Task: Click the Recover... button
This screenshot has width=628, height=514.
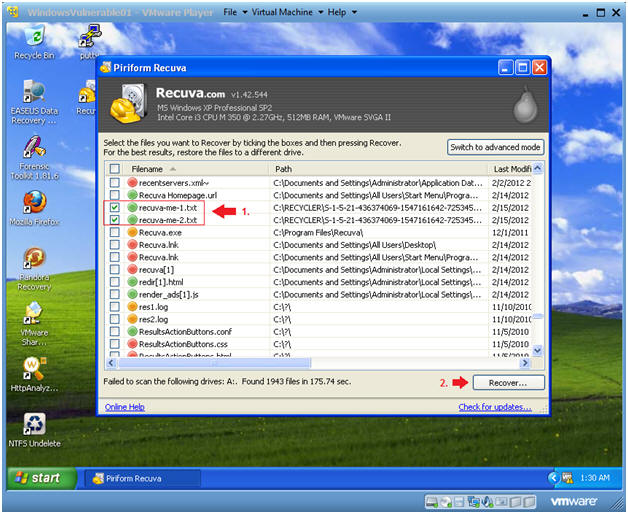Action: [508, 383]
